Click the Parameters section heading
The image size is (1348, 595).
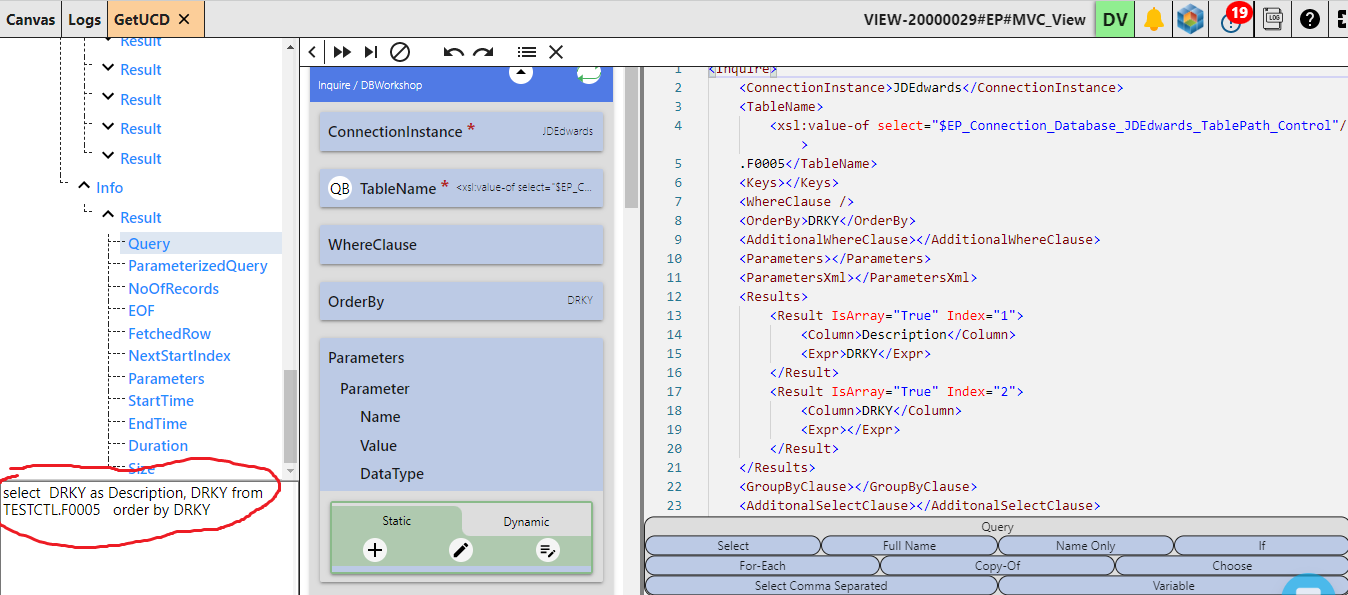pos(366,358)
